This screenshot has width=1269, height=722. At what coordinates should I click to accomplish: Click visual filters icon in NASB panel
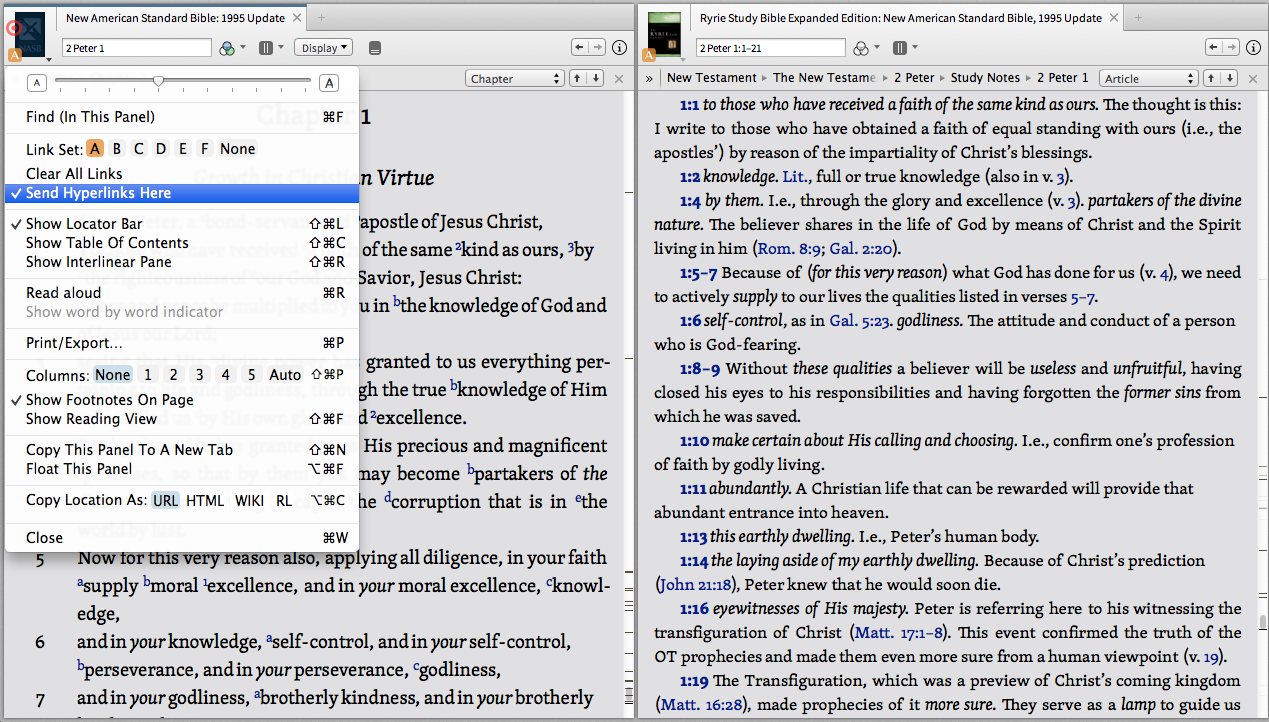[227, 48]
